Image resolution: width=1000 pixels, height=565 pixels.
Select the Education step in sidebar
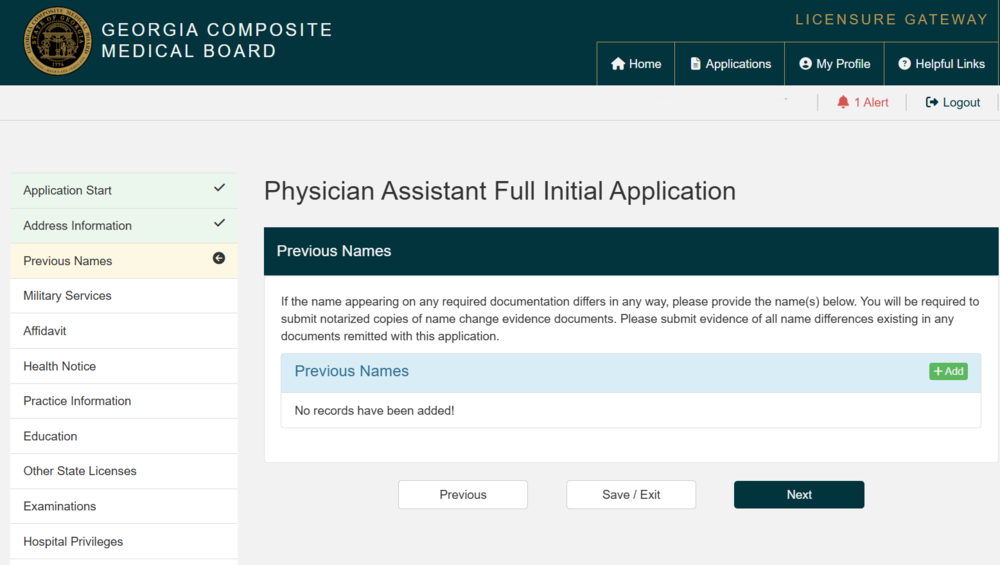point(50,436)
